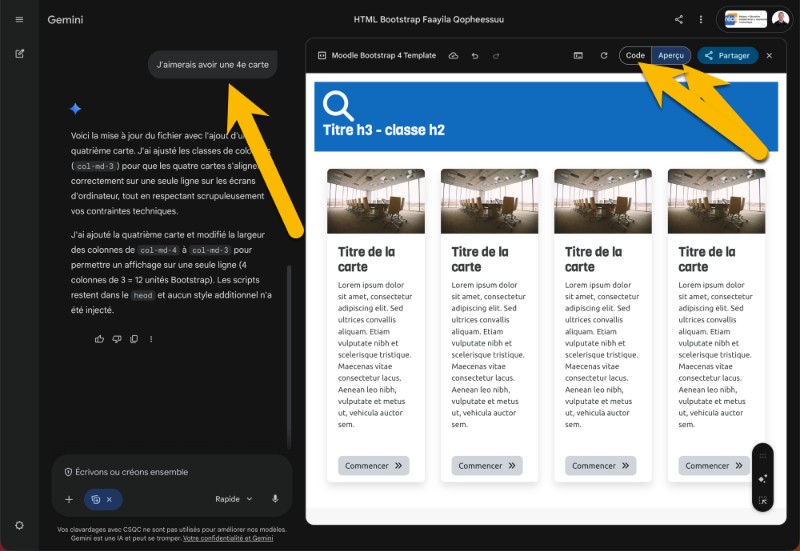Click the Partager share button
The height and width of the screenshot is (551, 800).
point(728,56)
